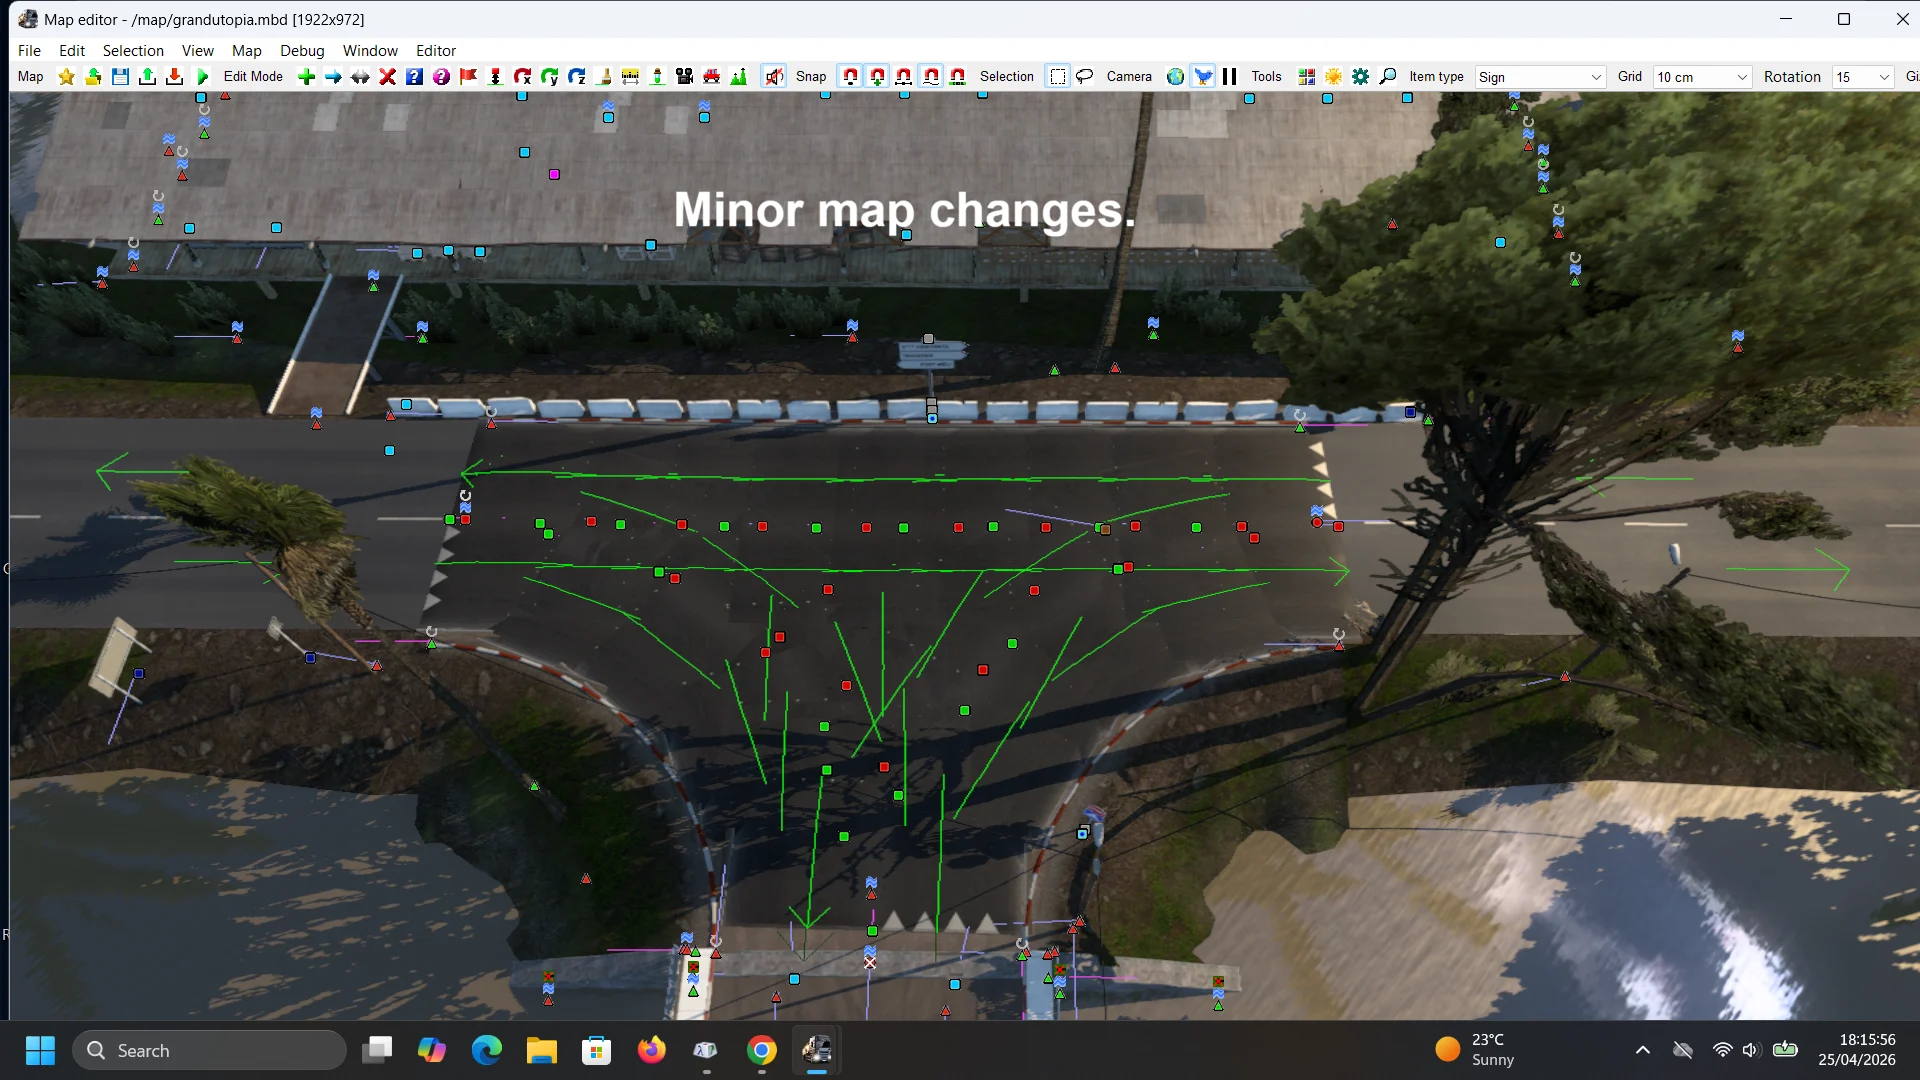Viewport: 1920px width, 1080px height.
Task: Toggle the muted sound speaker button
Action: pyautogui.click(x=774, y=77)
